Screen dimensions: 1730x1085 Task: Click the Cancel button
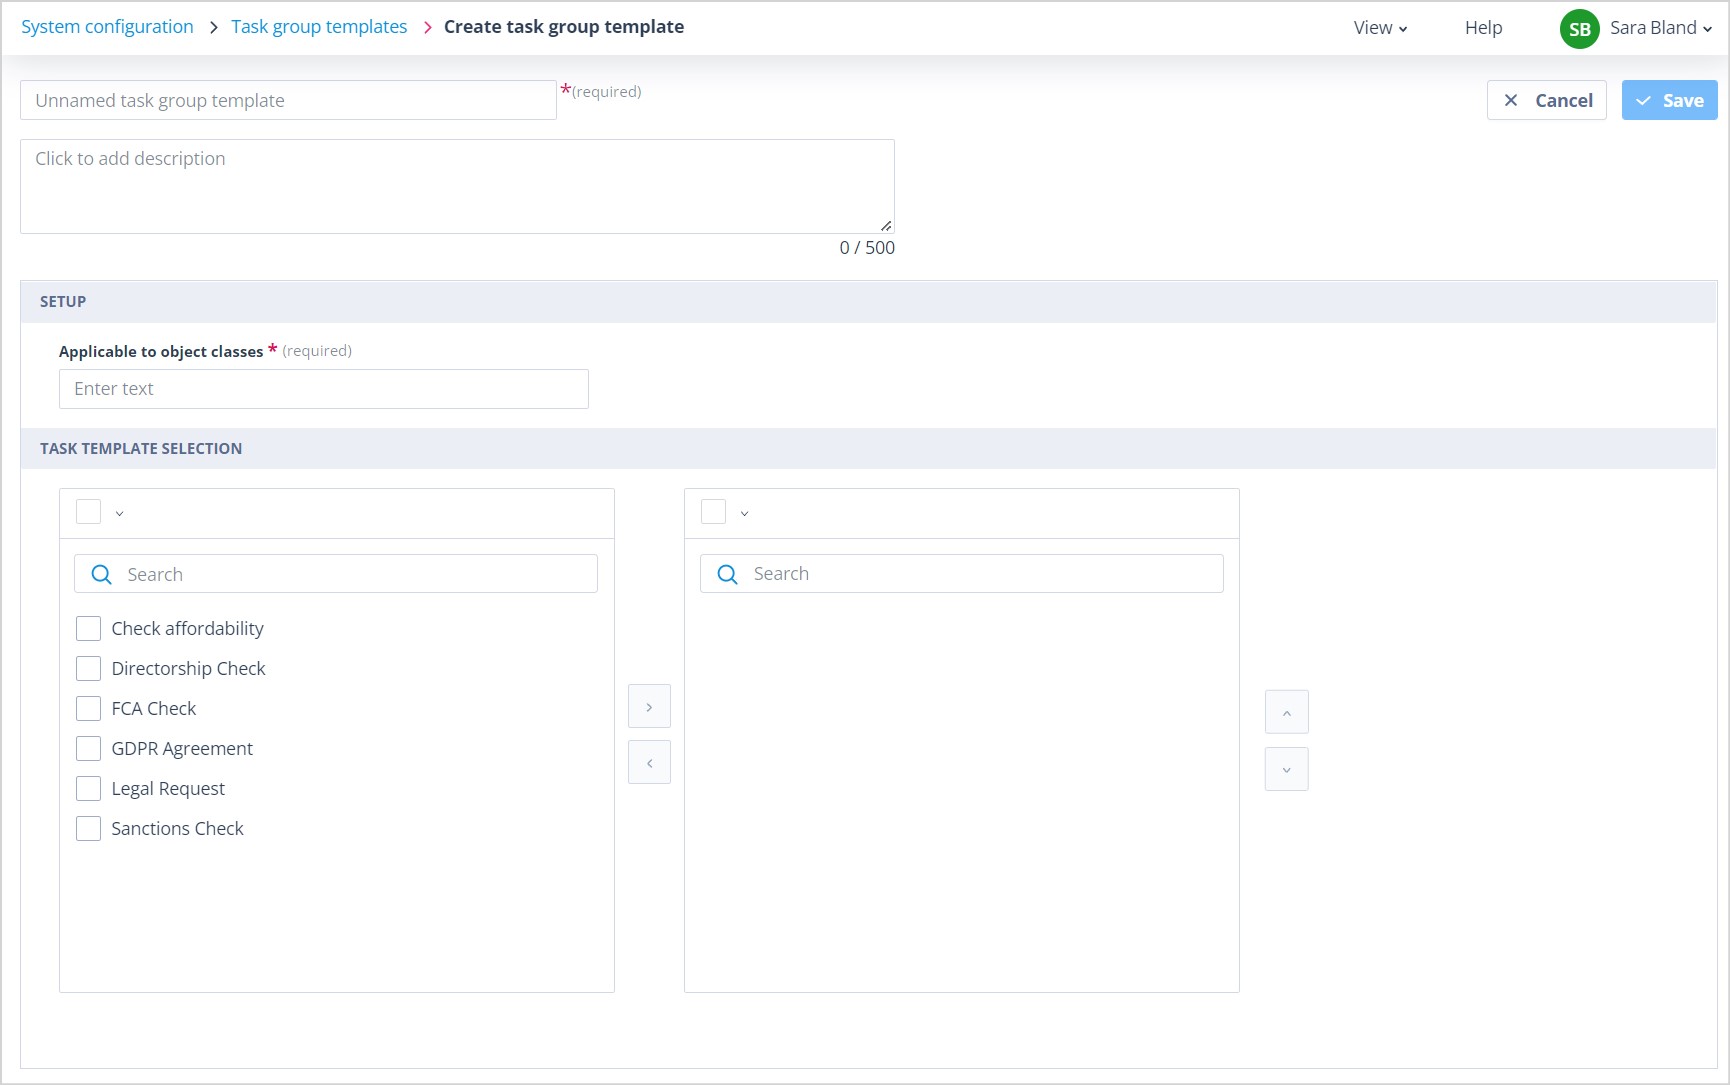pos(1546,100)
